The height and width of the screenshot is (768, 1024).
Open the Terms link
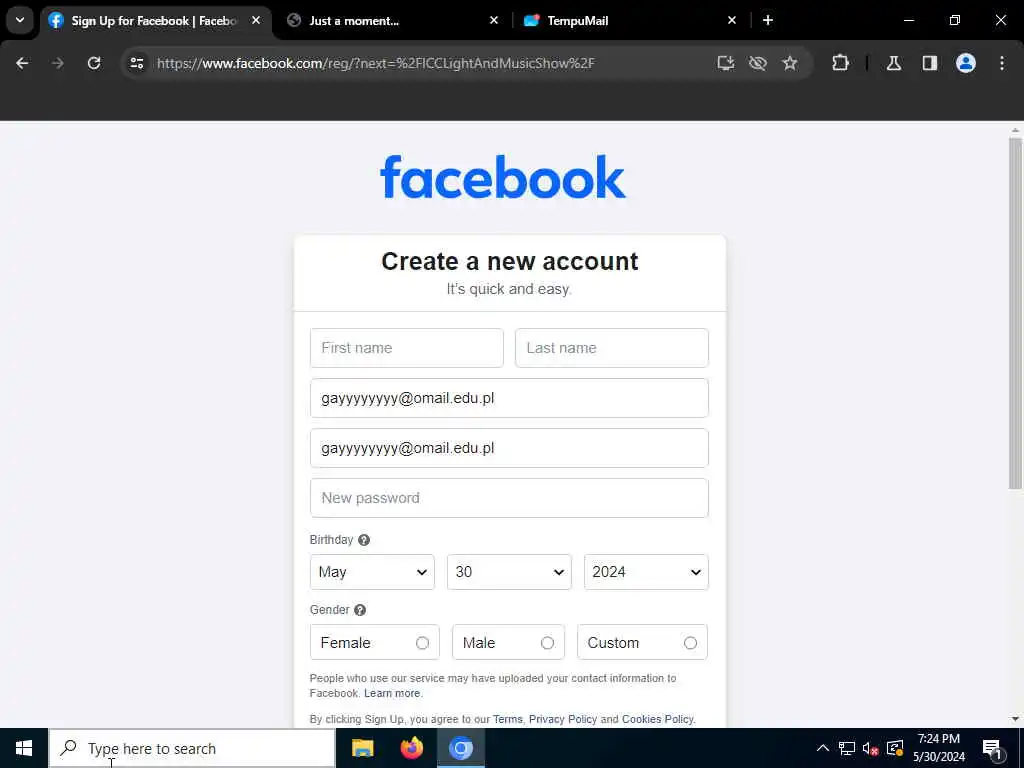[x=507, y=719]
